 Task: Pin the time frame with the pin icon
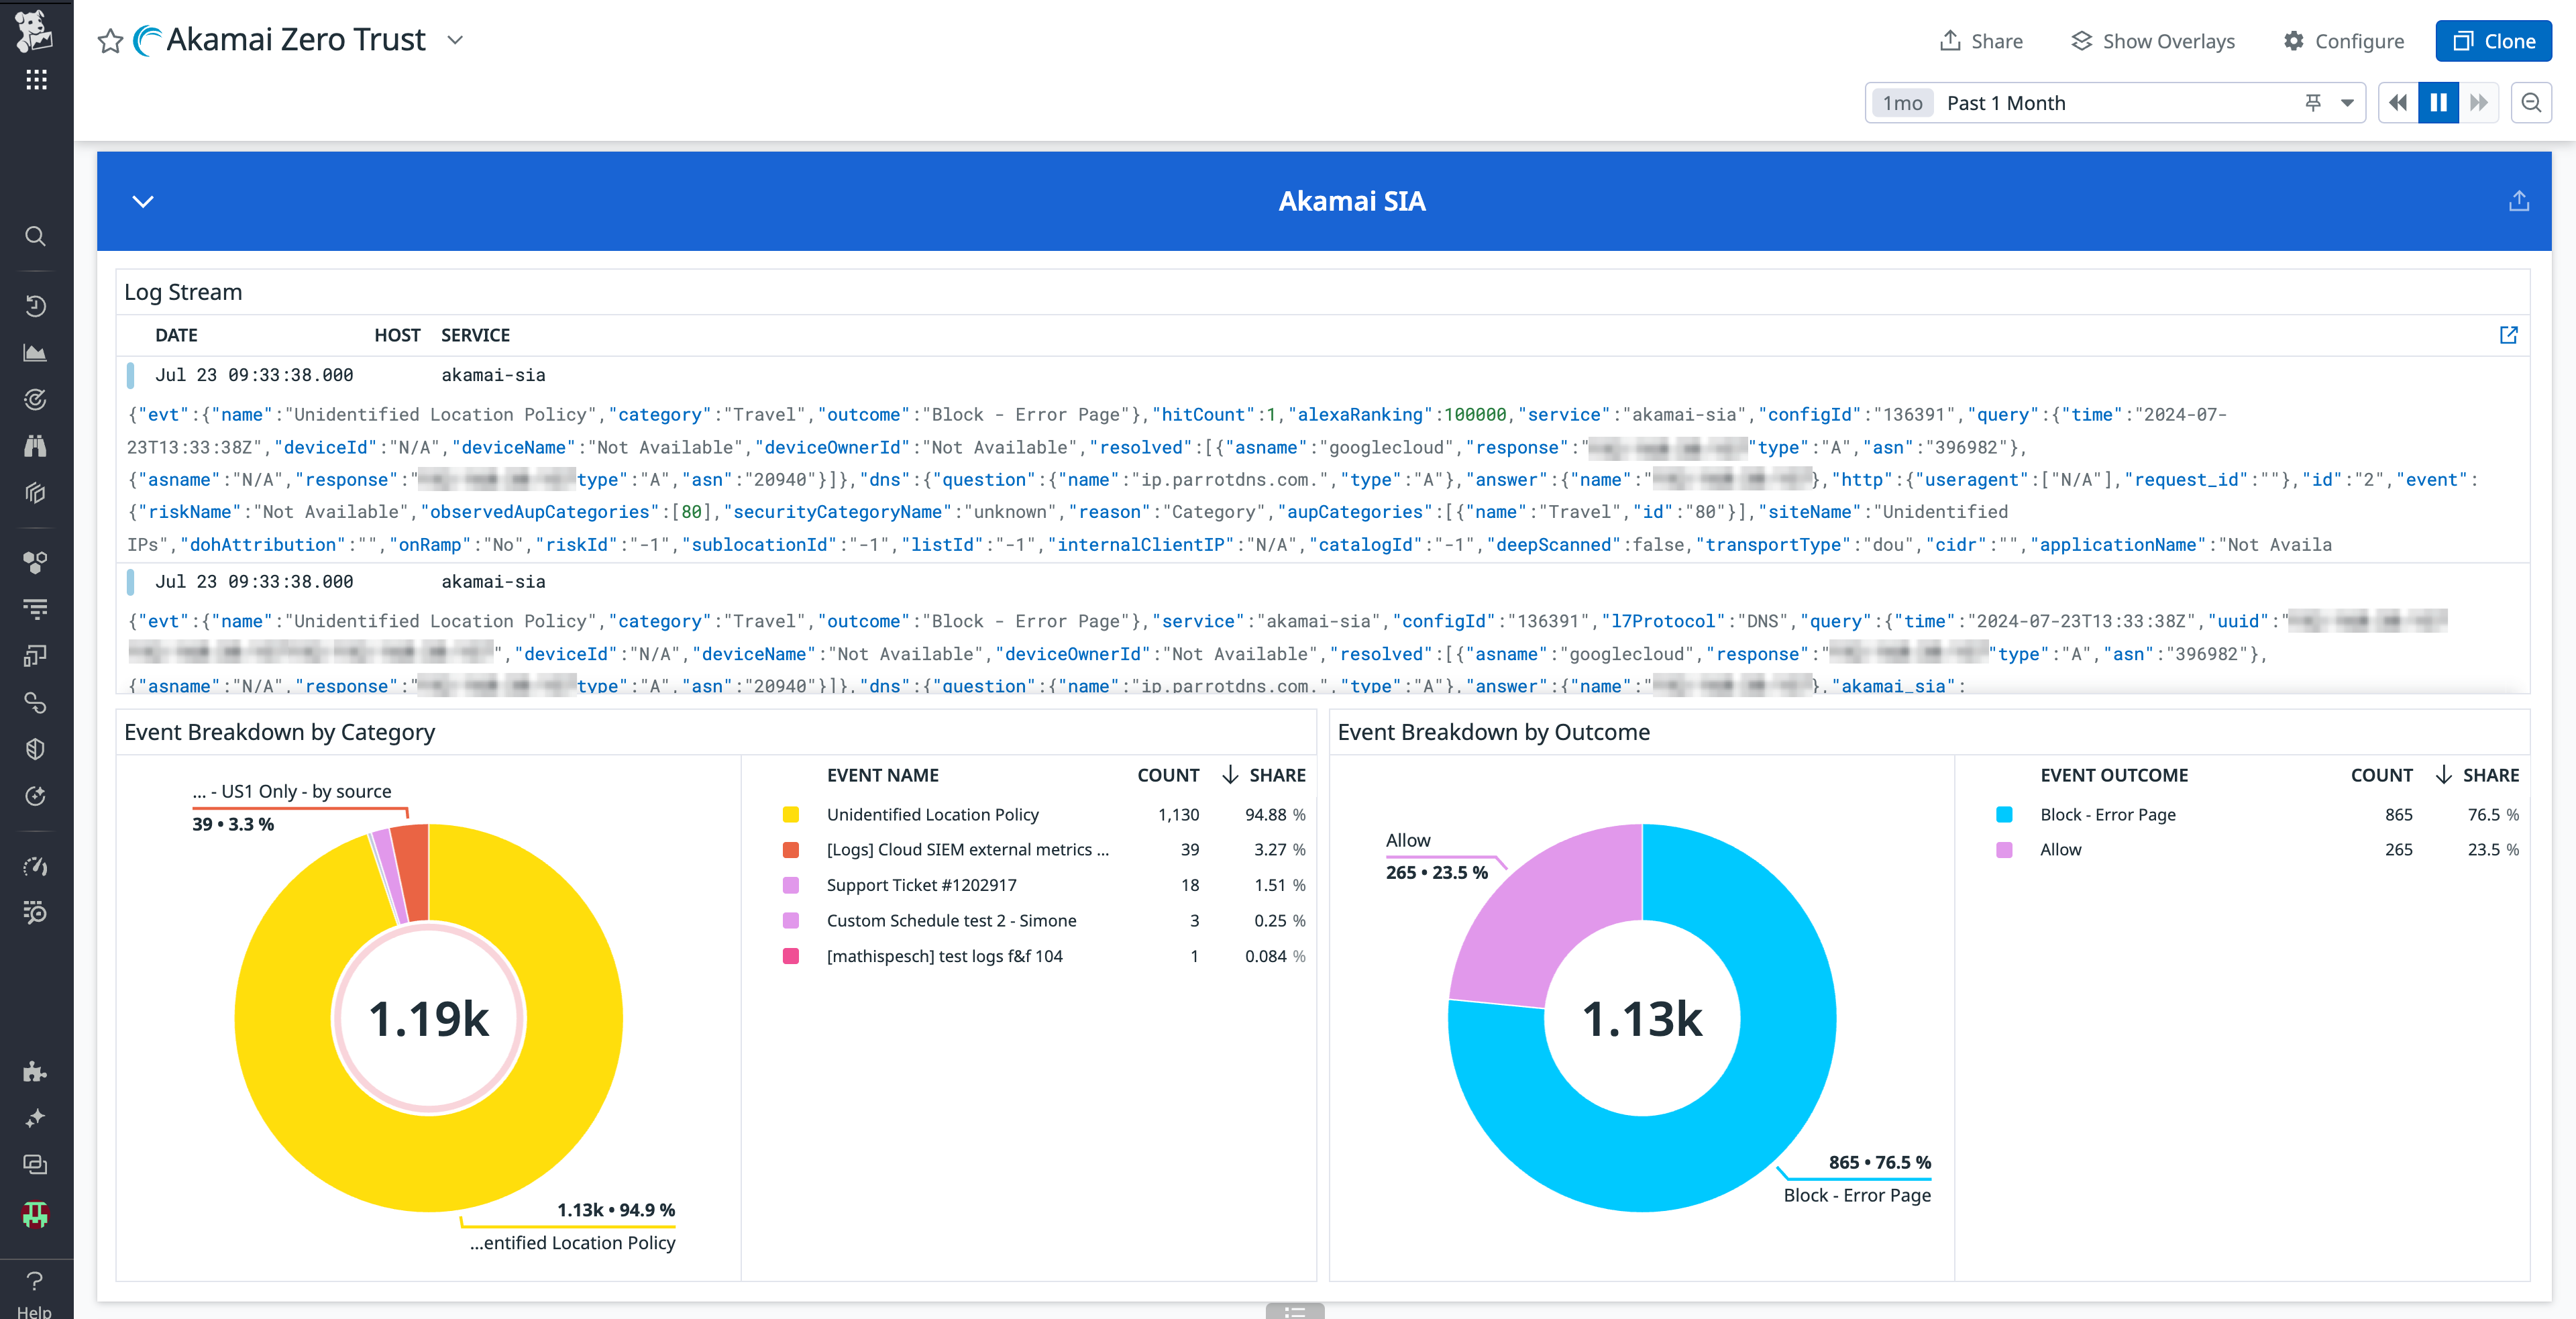coord(2313,102)
